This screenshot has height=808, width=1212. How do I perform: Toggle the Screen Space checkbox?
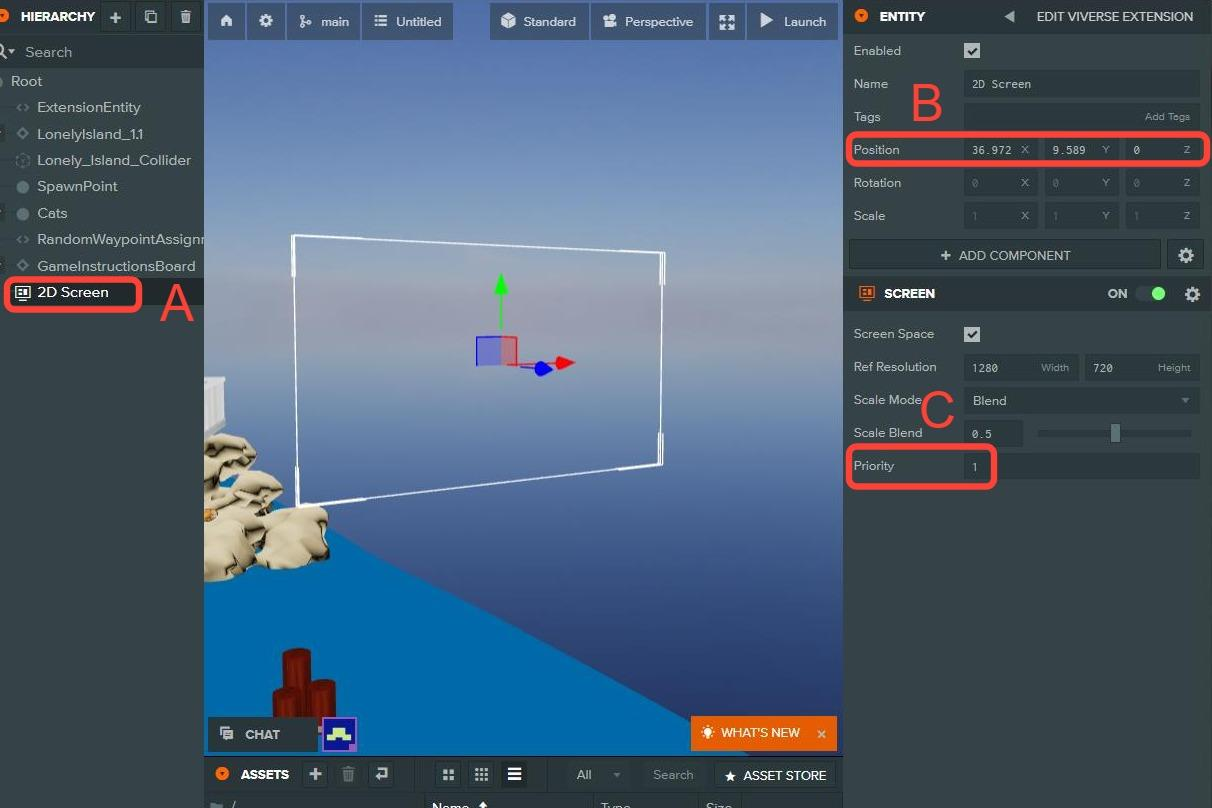(x=972, y=334)
